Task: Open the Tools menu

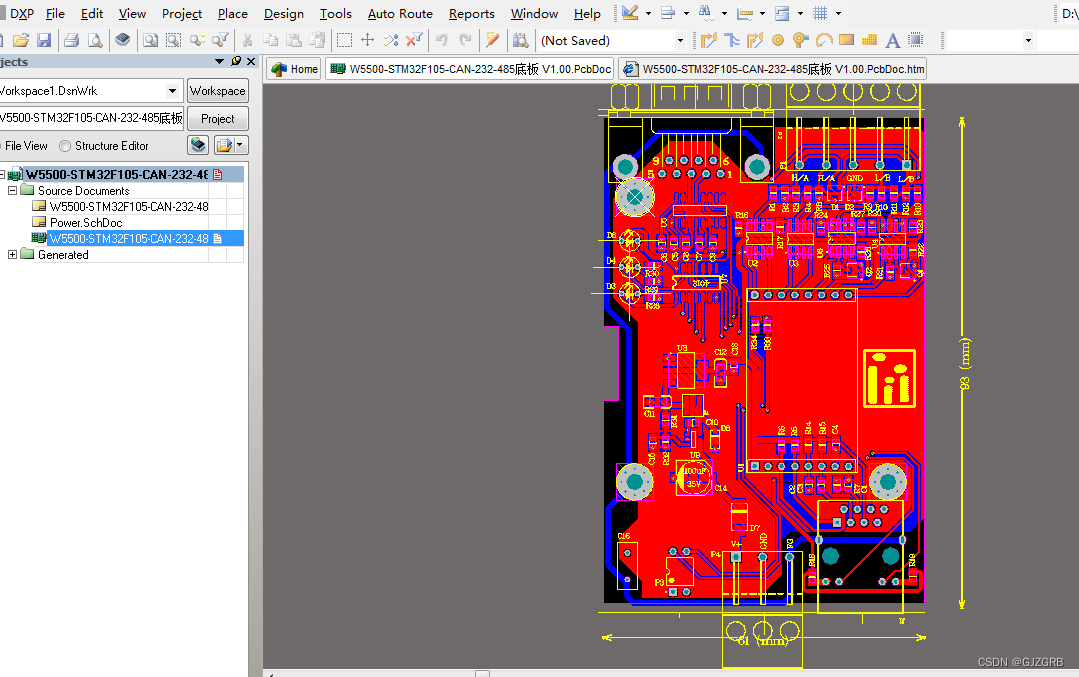Action: point(335,13)
